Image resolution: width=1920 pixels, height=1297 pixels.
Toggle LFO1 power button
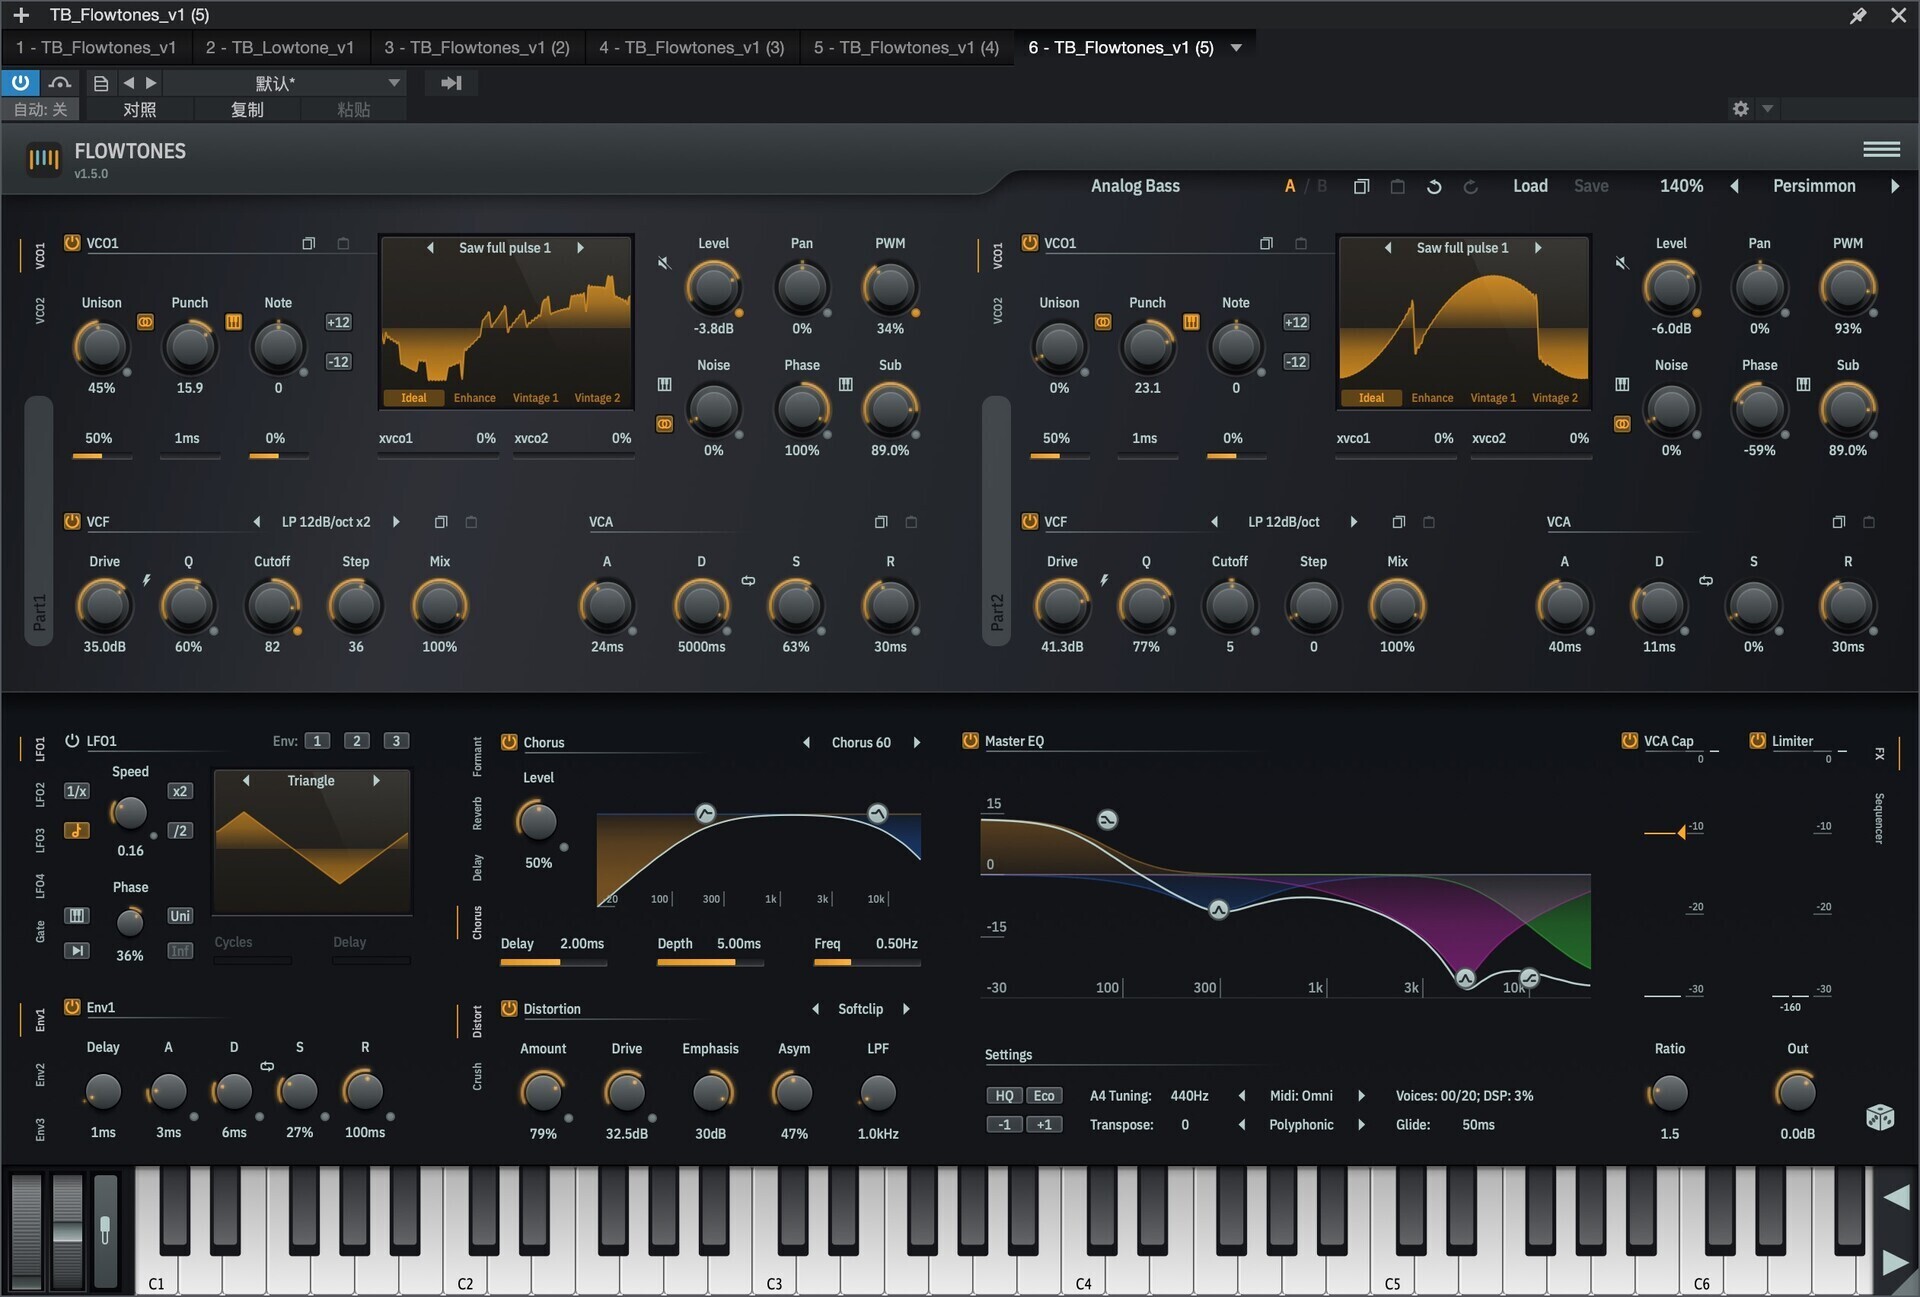[72, 740]
